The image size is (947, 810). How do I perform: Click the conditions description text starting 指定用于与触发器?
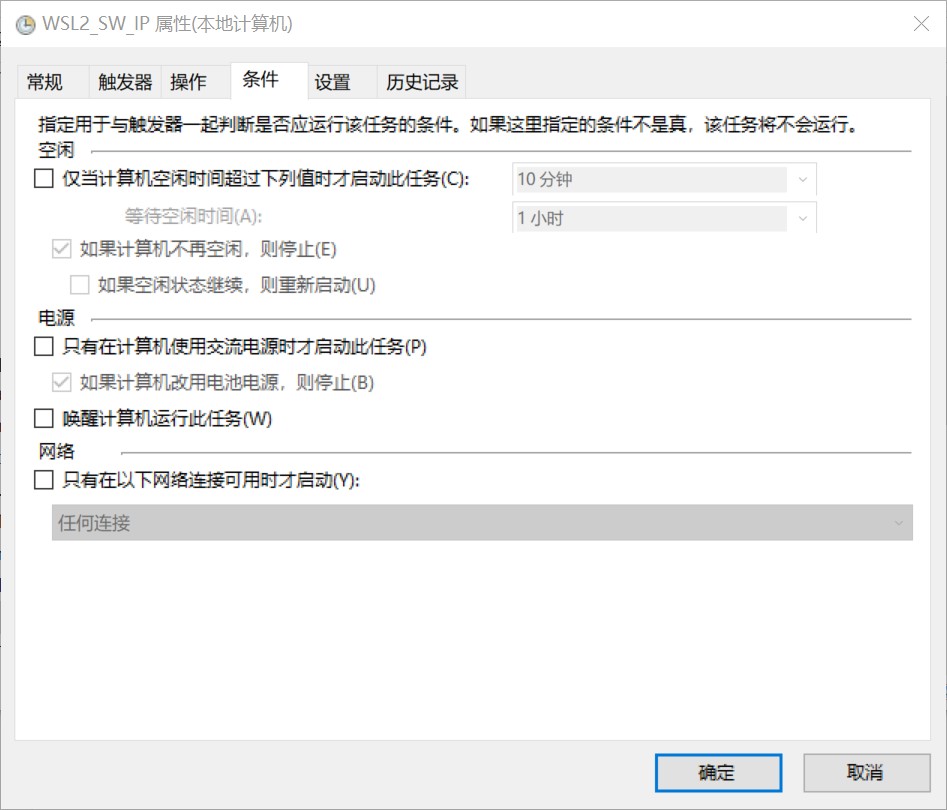point(448,124)
